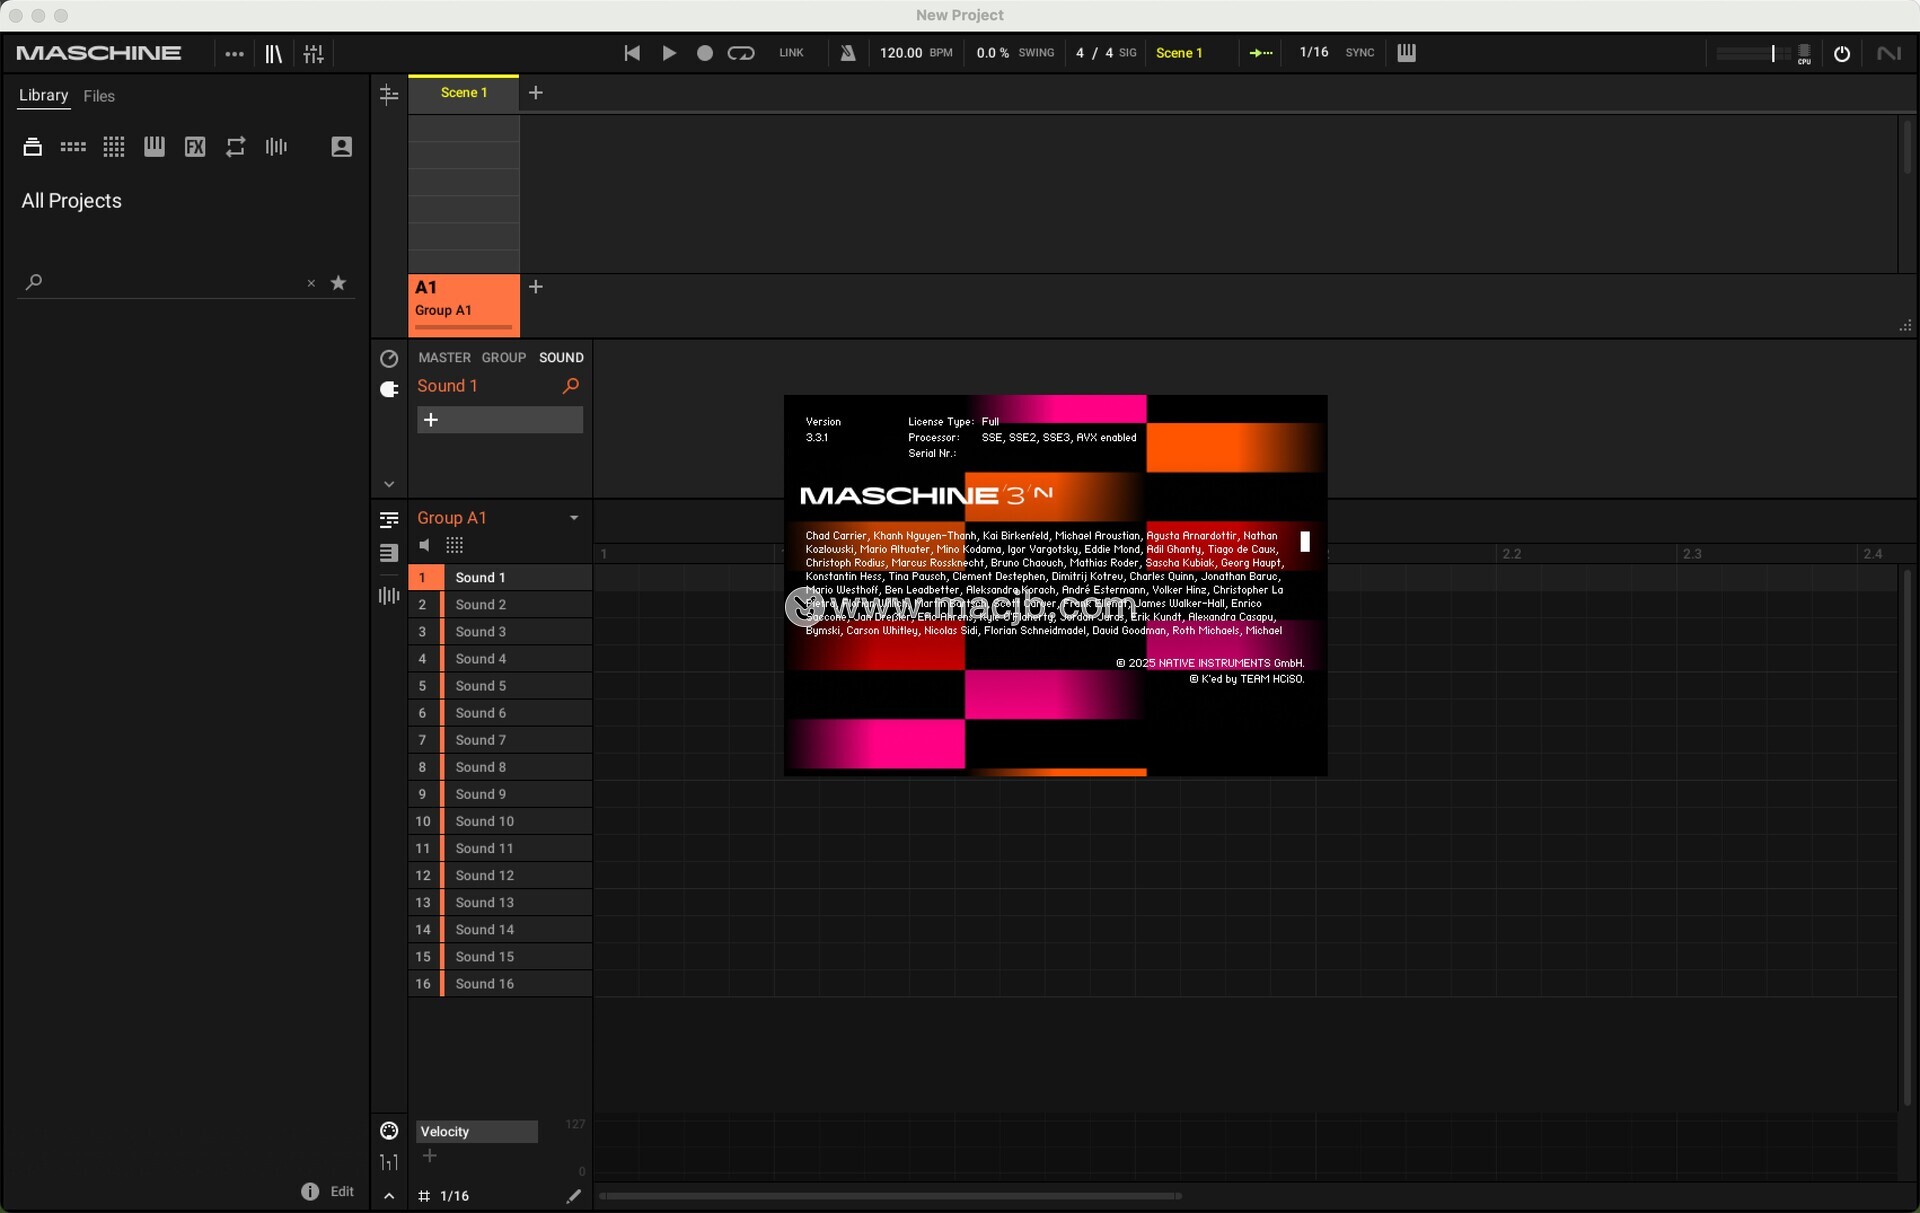Image resolution: width=1920 pixels, height=1213 pixels.
Task: Toggle the follow playhead arrow icon
Action: click(1261, 53)
